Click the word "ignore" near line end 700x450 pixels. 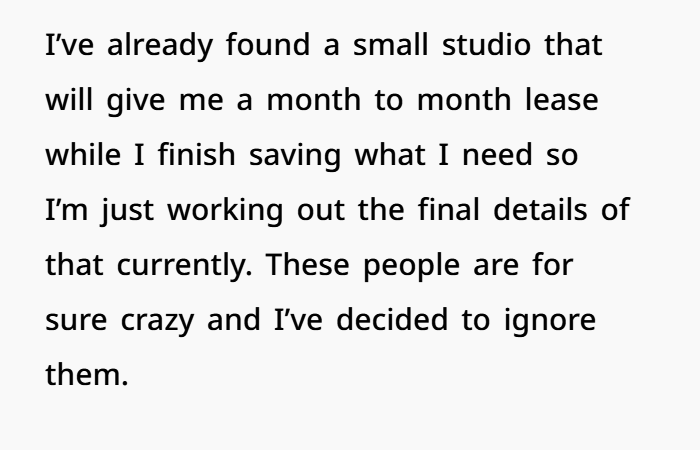point(550,321)
